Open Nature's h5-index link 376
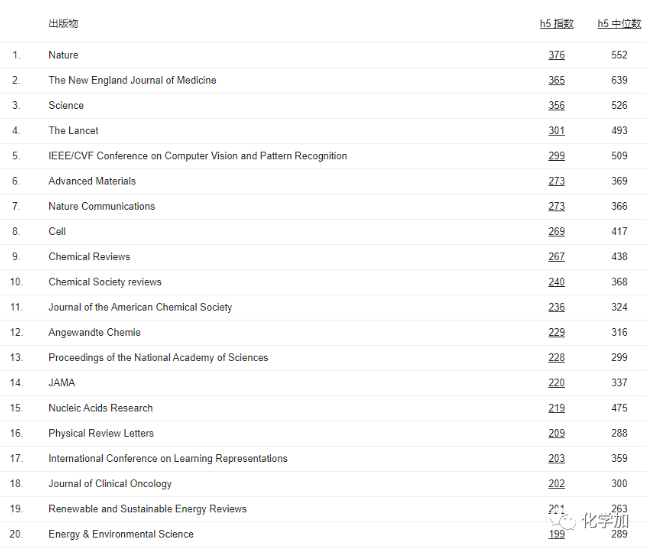The height and width of the screenshot is (556, 647). (x=556, y=55)
